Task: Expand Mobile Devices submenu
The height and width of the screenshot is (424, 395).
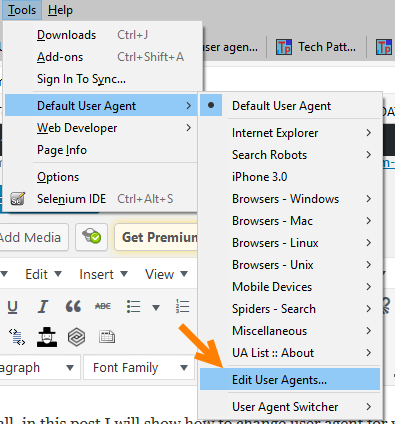Action: point(290,287)
